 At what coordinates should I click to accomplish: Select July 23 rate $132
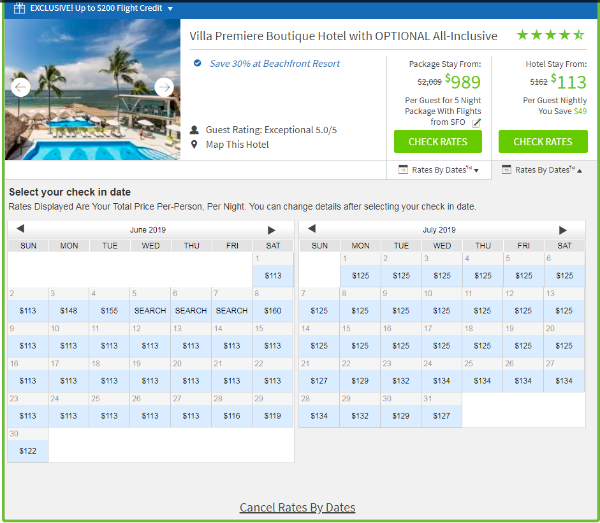[401, 381]
